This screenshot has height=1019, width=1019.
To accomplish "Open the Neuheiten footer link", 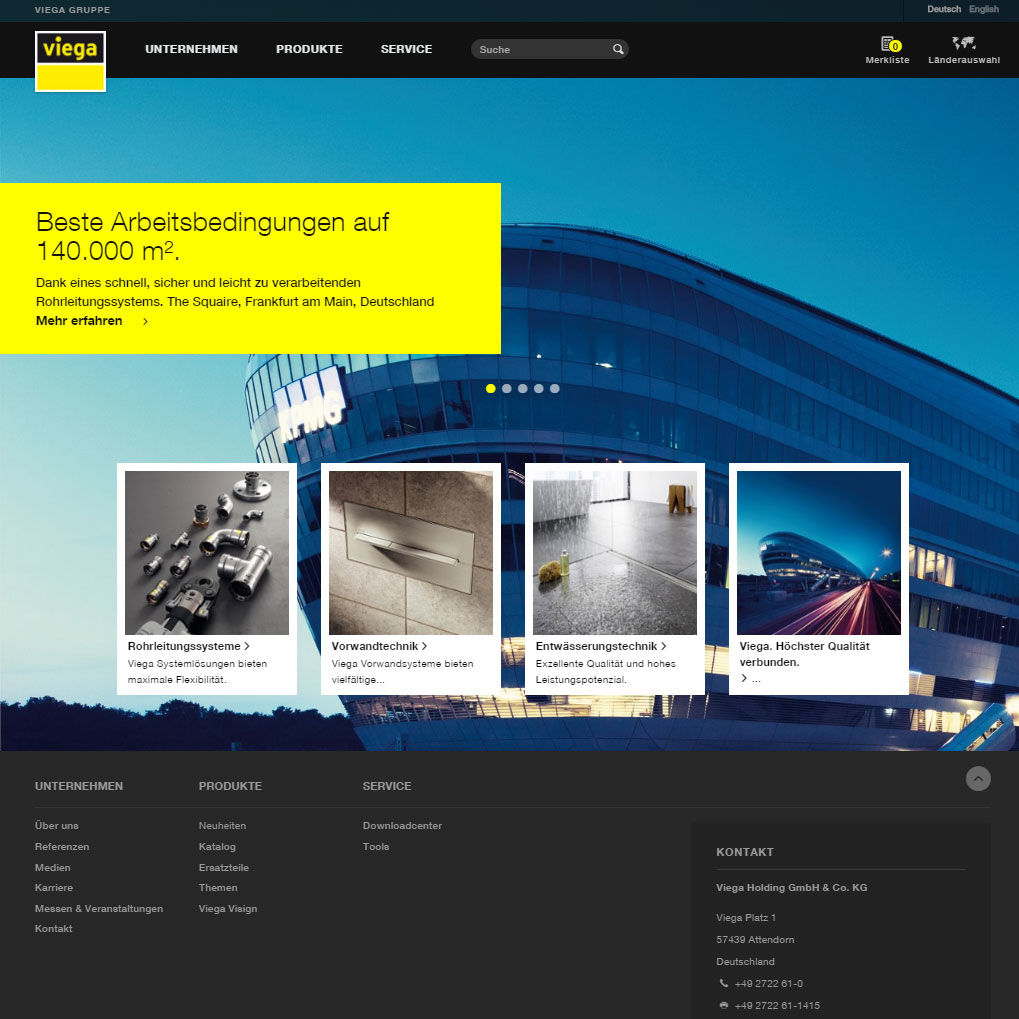I will pos(222,826).
